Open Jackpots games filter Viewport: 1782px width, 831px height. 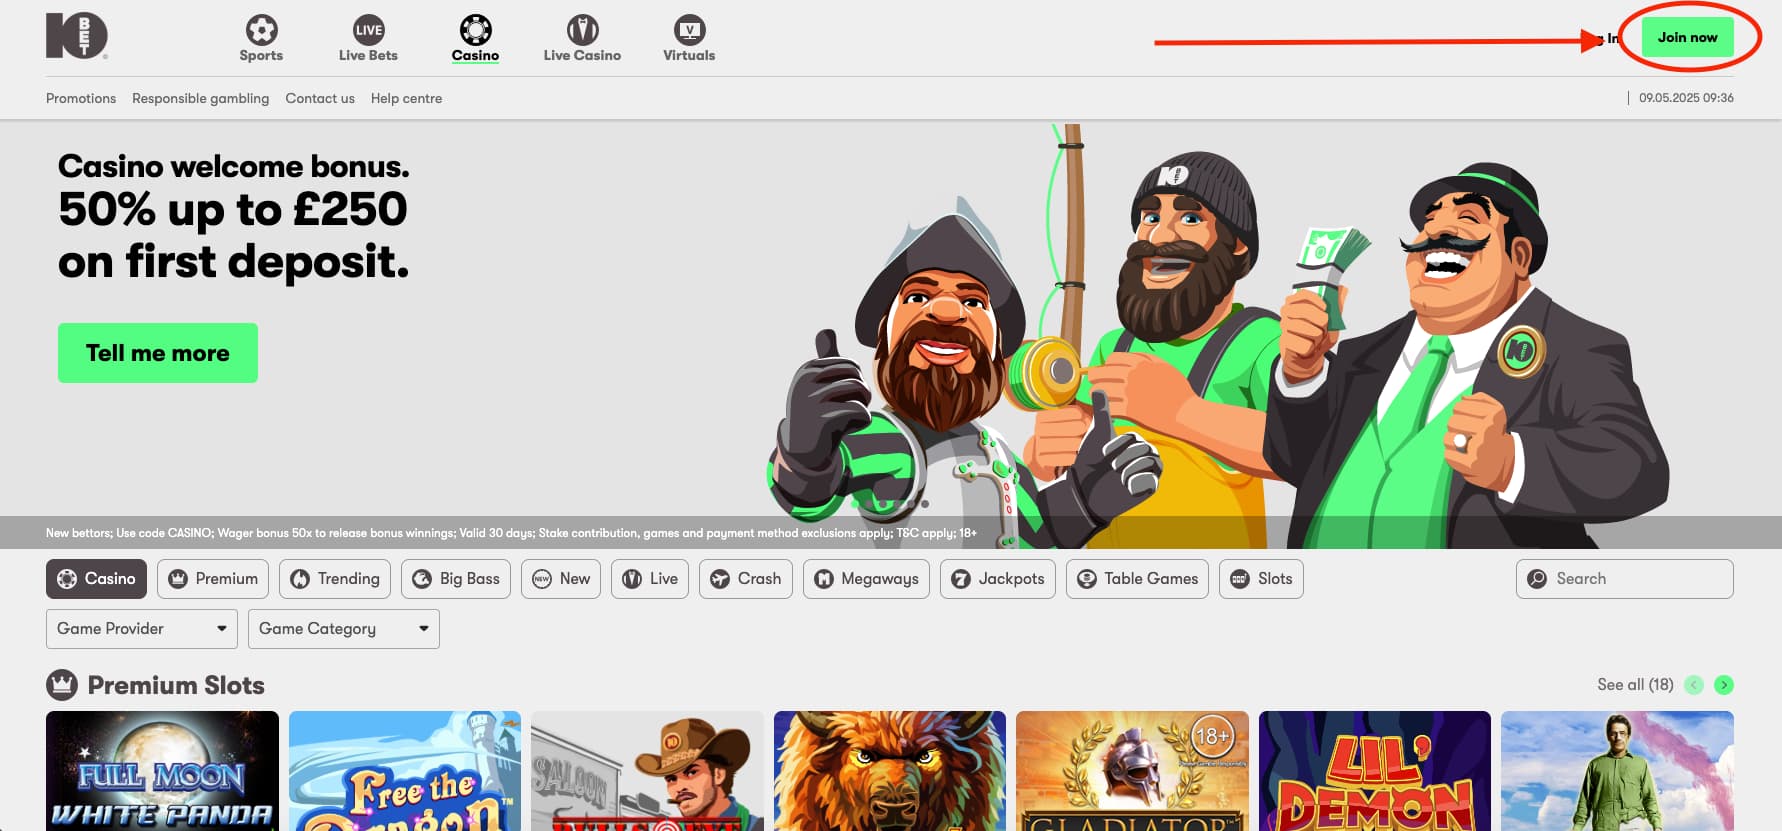pos(997,579)
